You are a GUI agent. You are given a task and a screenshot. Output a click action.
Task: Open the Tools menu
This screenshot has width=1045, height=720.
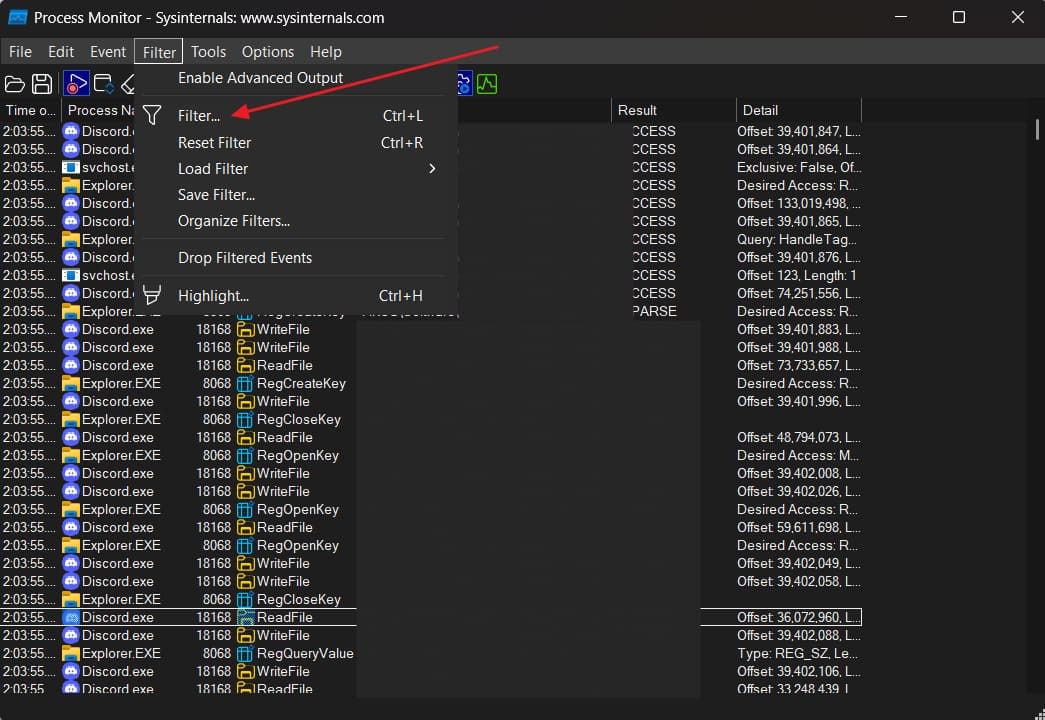209,51
